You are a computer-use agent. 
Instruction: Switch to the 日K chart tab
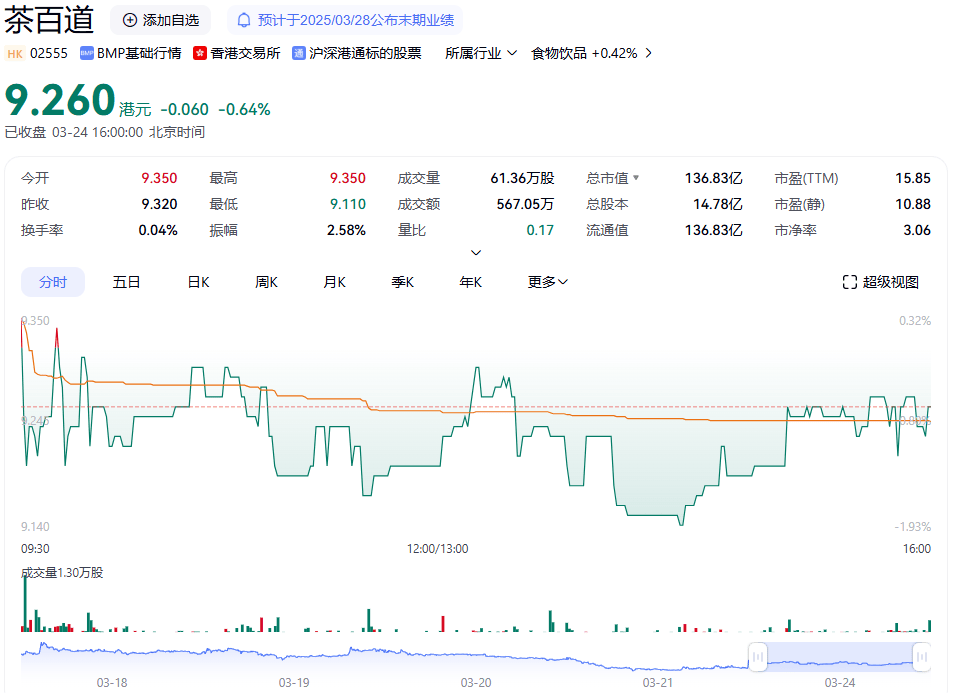(x=199, y=282)
